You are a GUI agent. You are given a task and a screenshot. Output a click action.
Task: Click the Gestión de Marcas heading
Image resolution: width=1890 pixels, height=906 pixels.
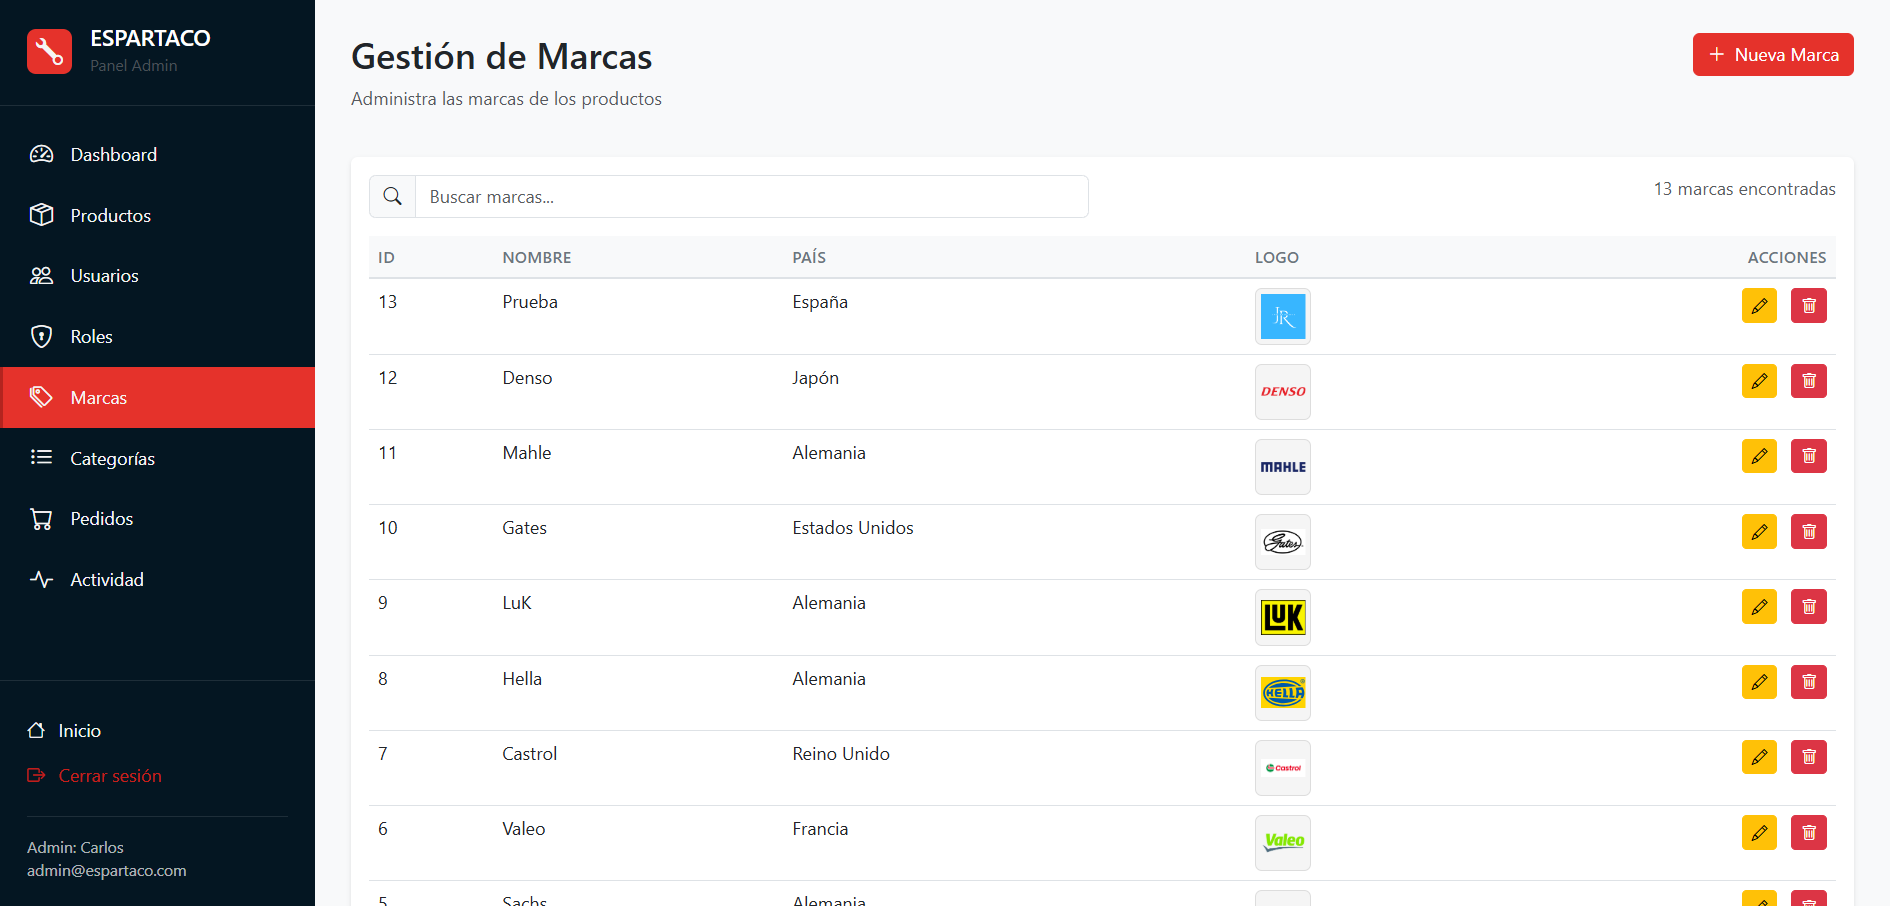[502, 57]
